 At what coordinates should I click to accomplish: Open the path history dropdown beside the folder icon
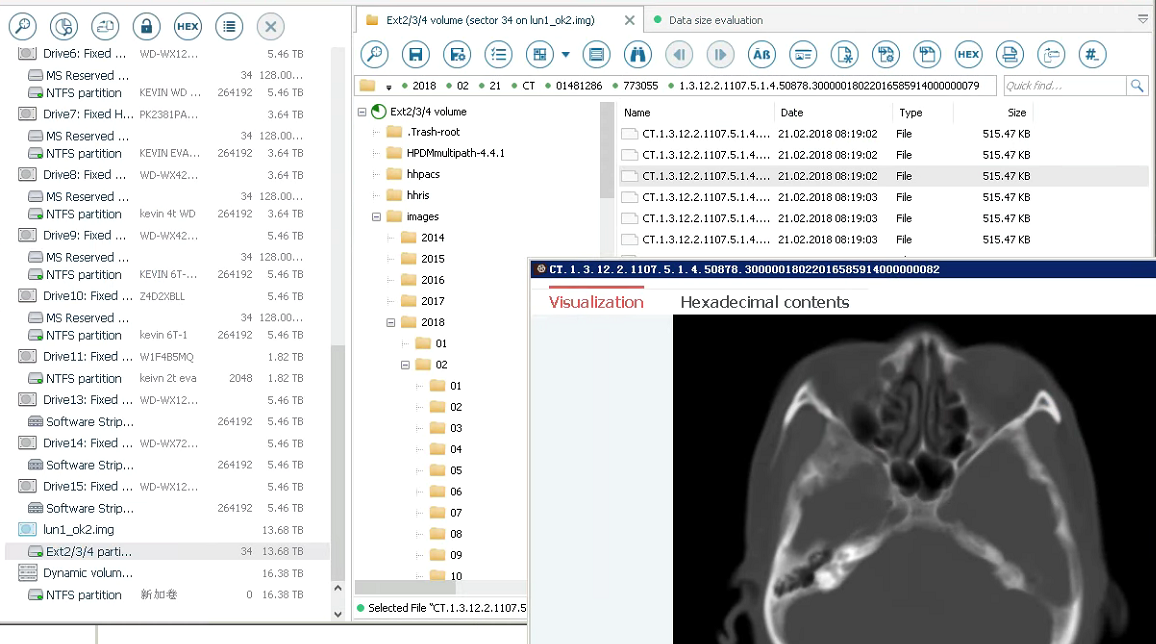tap(389, 87)
